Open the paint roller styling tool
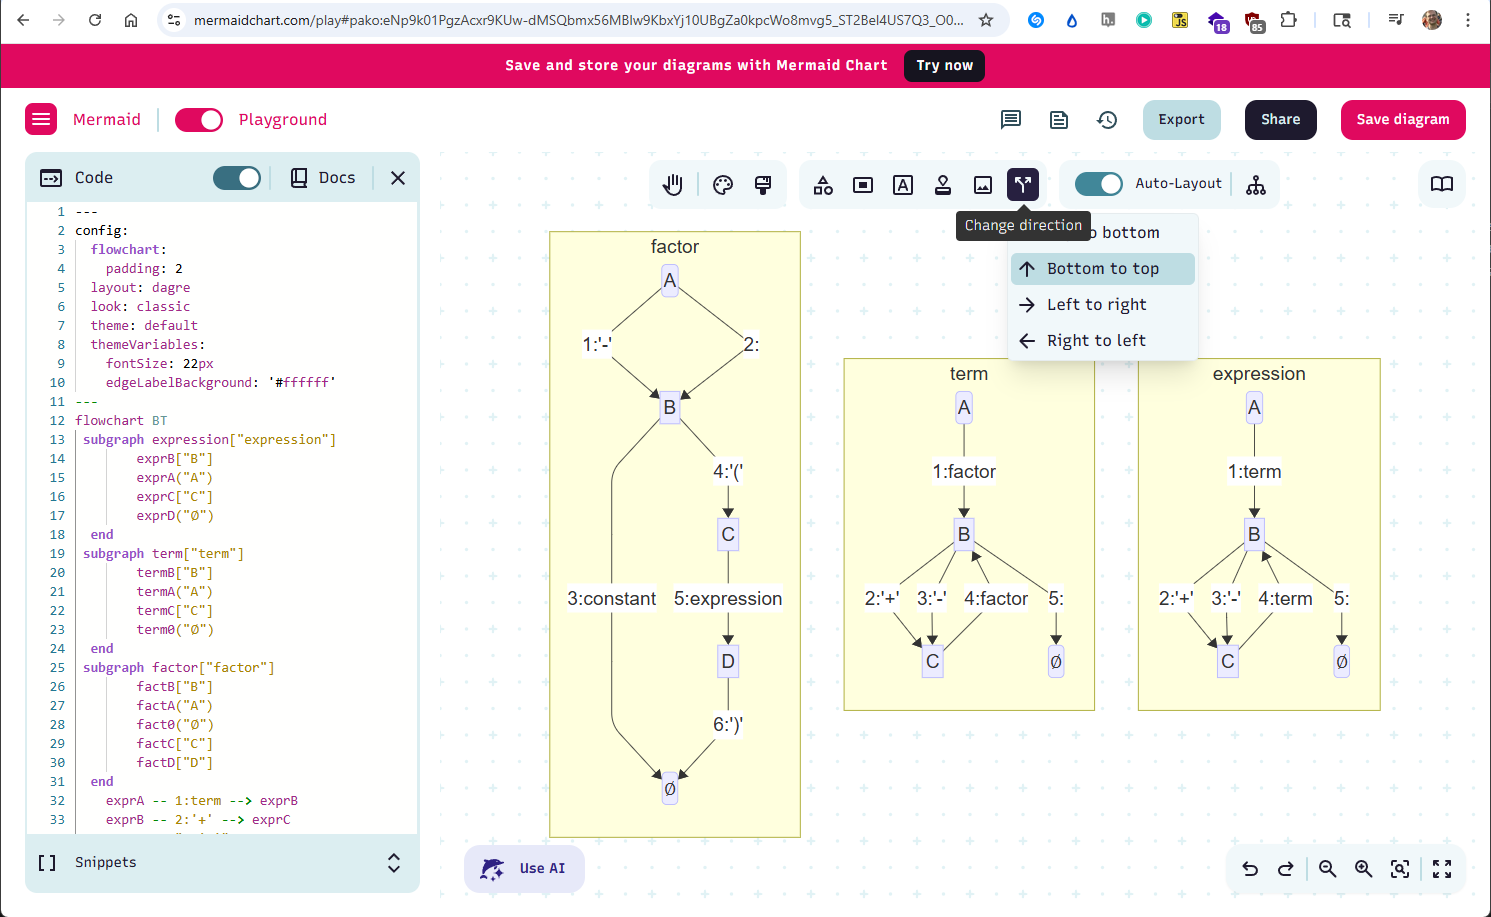The width and height of the screenshot is (1491, 917). click(x=763, y=184)
